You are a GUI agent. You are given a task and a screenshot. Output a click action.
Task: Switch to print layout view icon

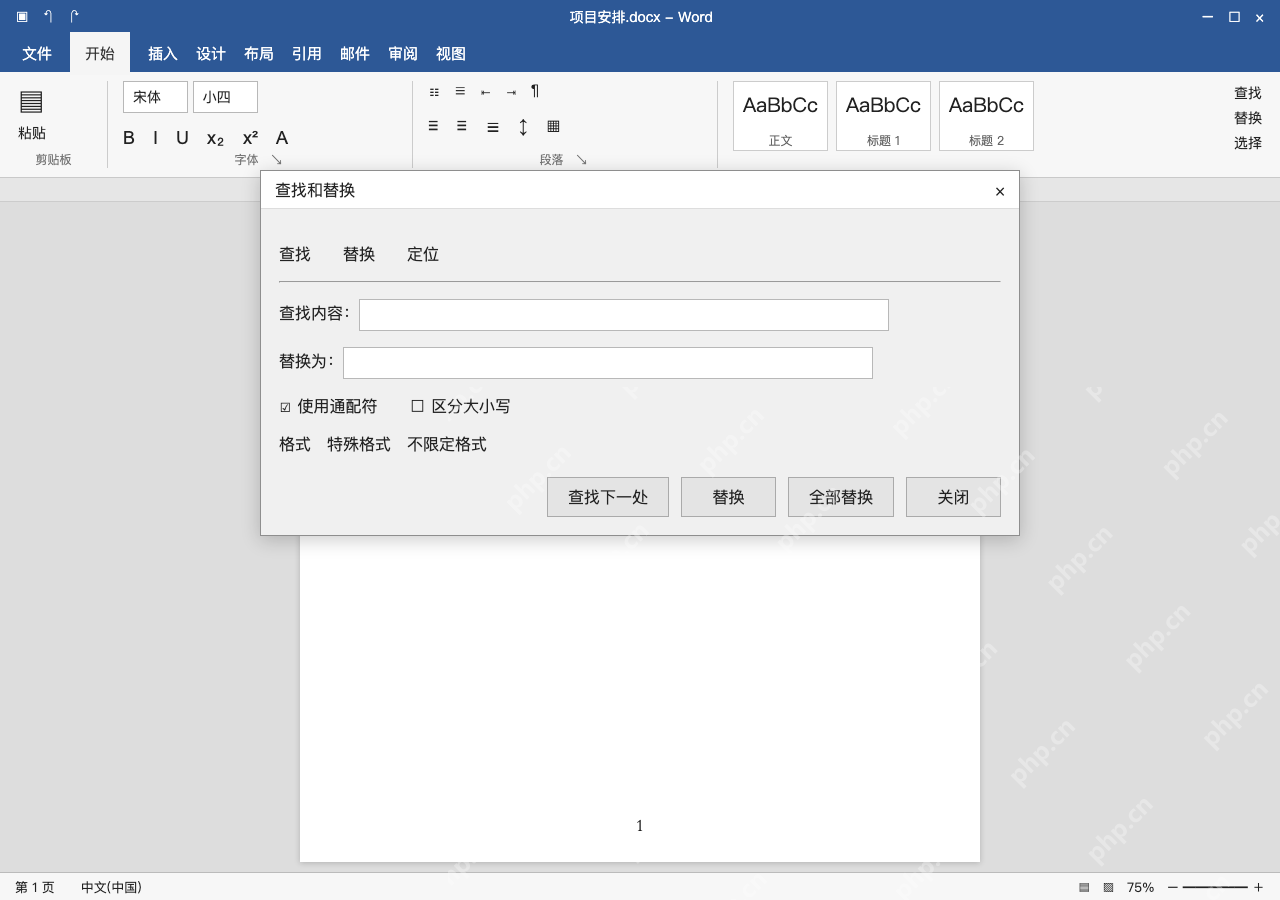[1084, 887]
